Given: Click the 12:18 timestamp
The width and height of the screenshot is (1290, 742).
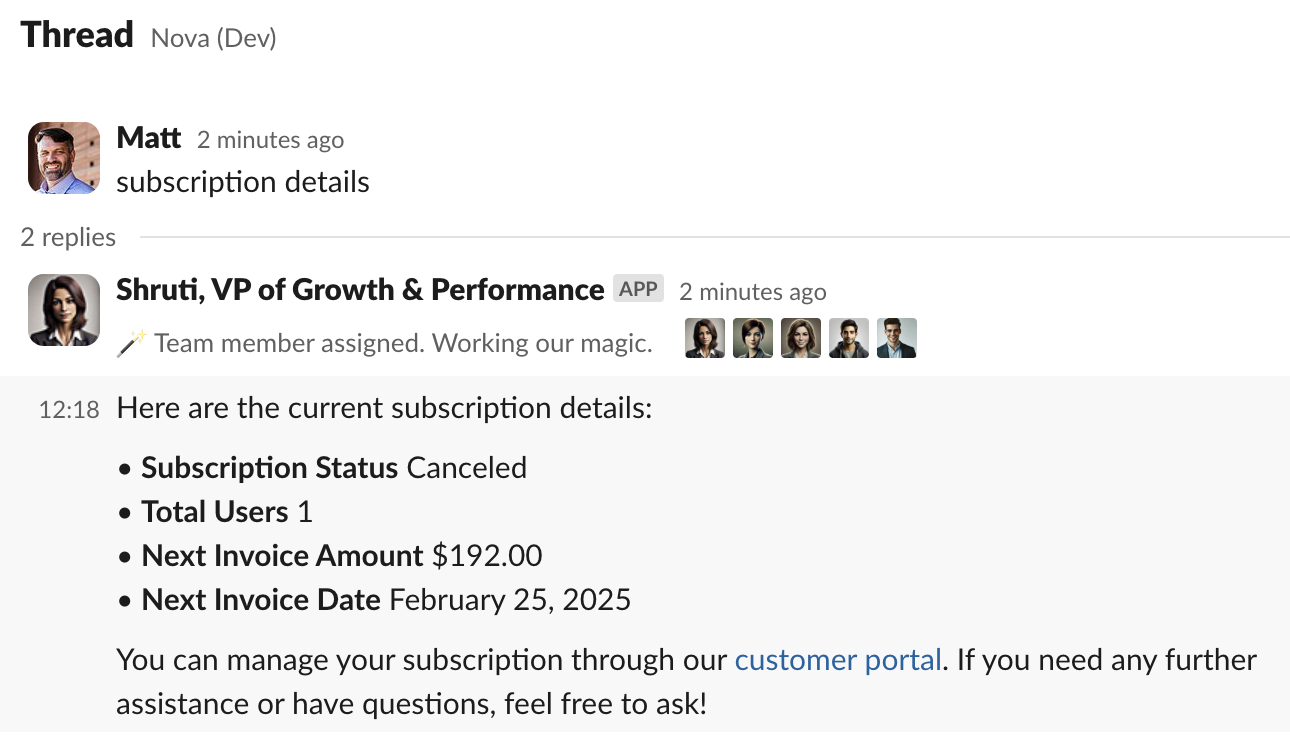Looking at the screenshot, I should tap(68, 409).
